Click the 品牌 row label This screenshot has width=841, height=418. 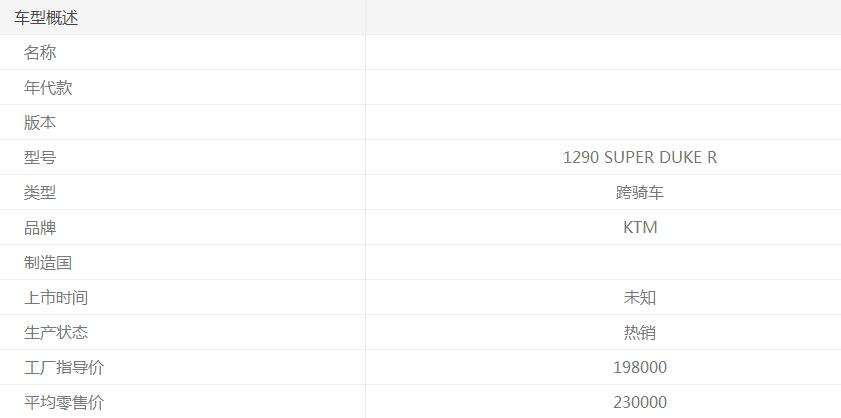pos(40,228)
